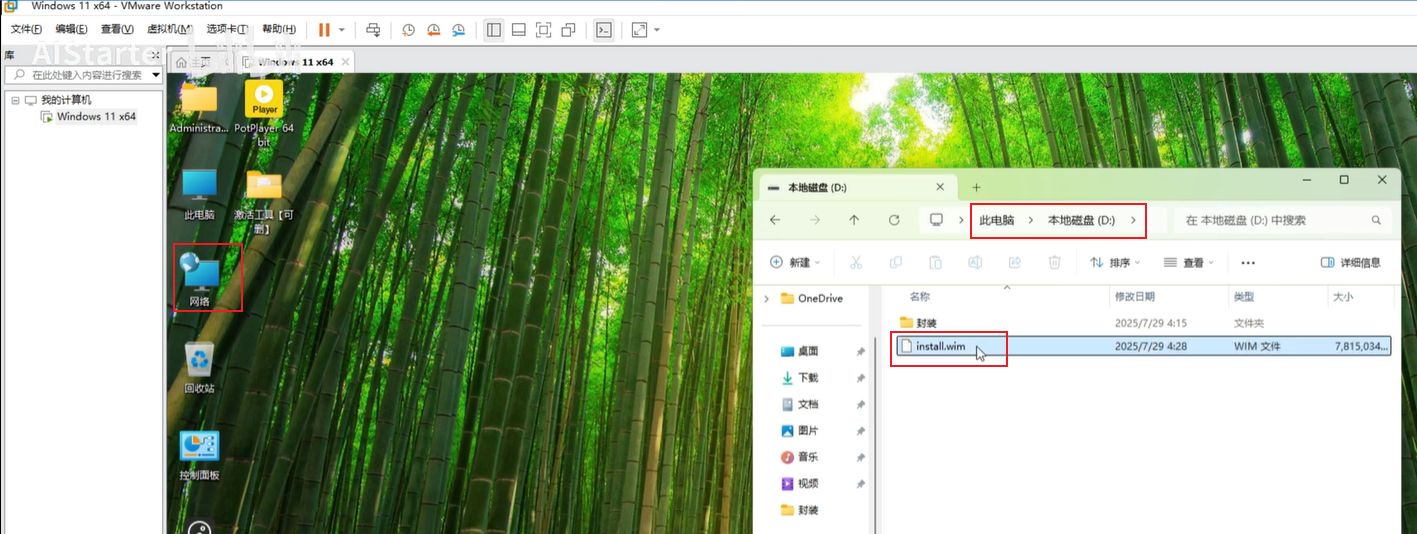This screenshot has width=1417, height=534.
Task: Click the 在 本地磁盘 (D:) 中搜索 box
Action: pos(1275,220)
